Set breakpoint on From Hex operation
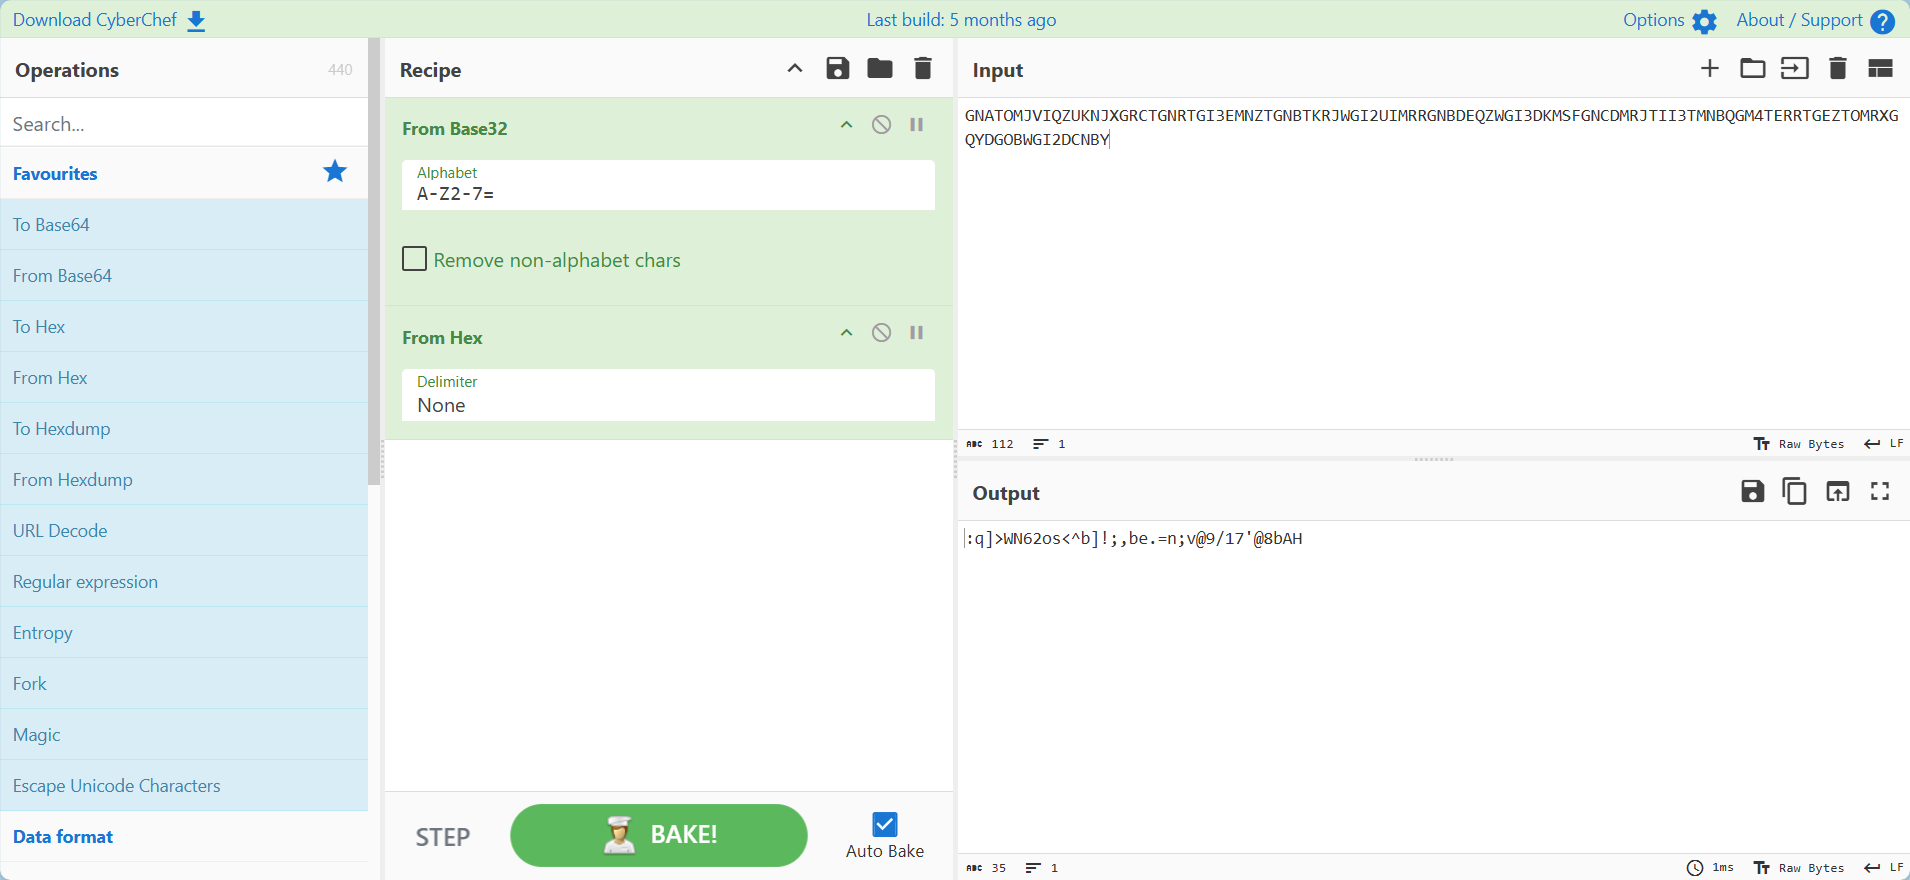Image resolution: width=1910 pixels, height=880 pixels. pos(916,333)
